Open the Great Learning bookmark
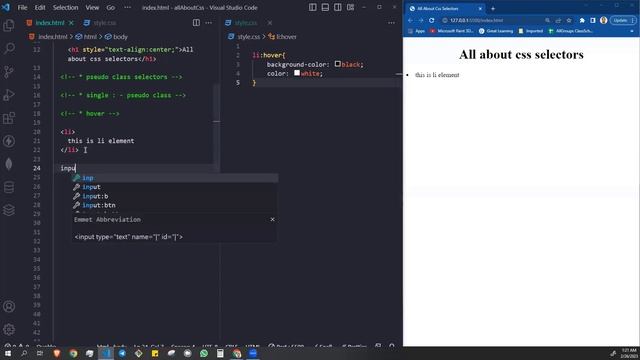 coord(496,31)
